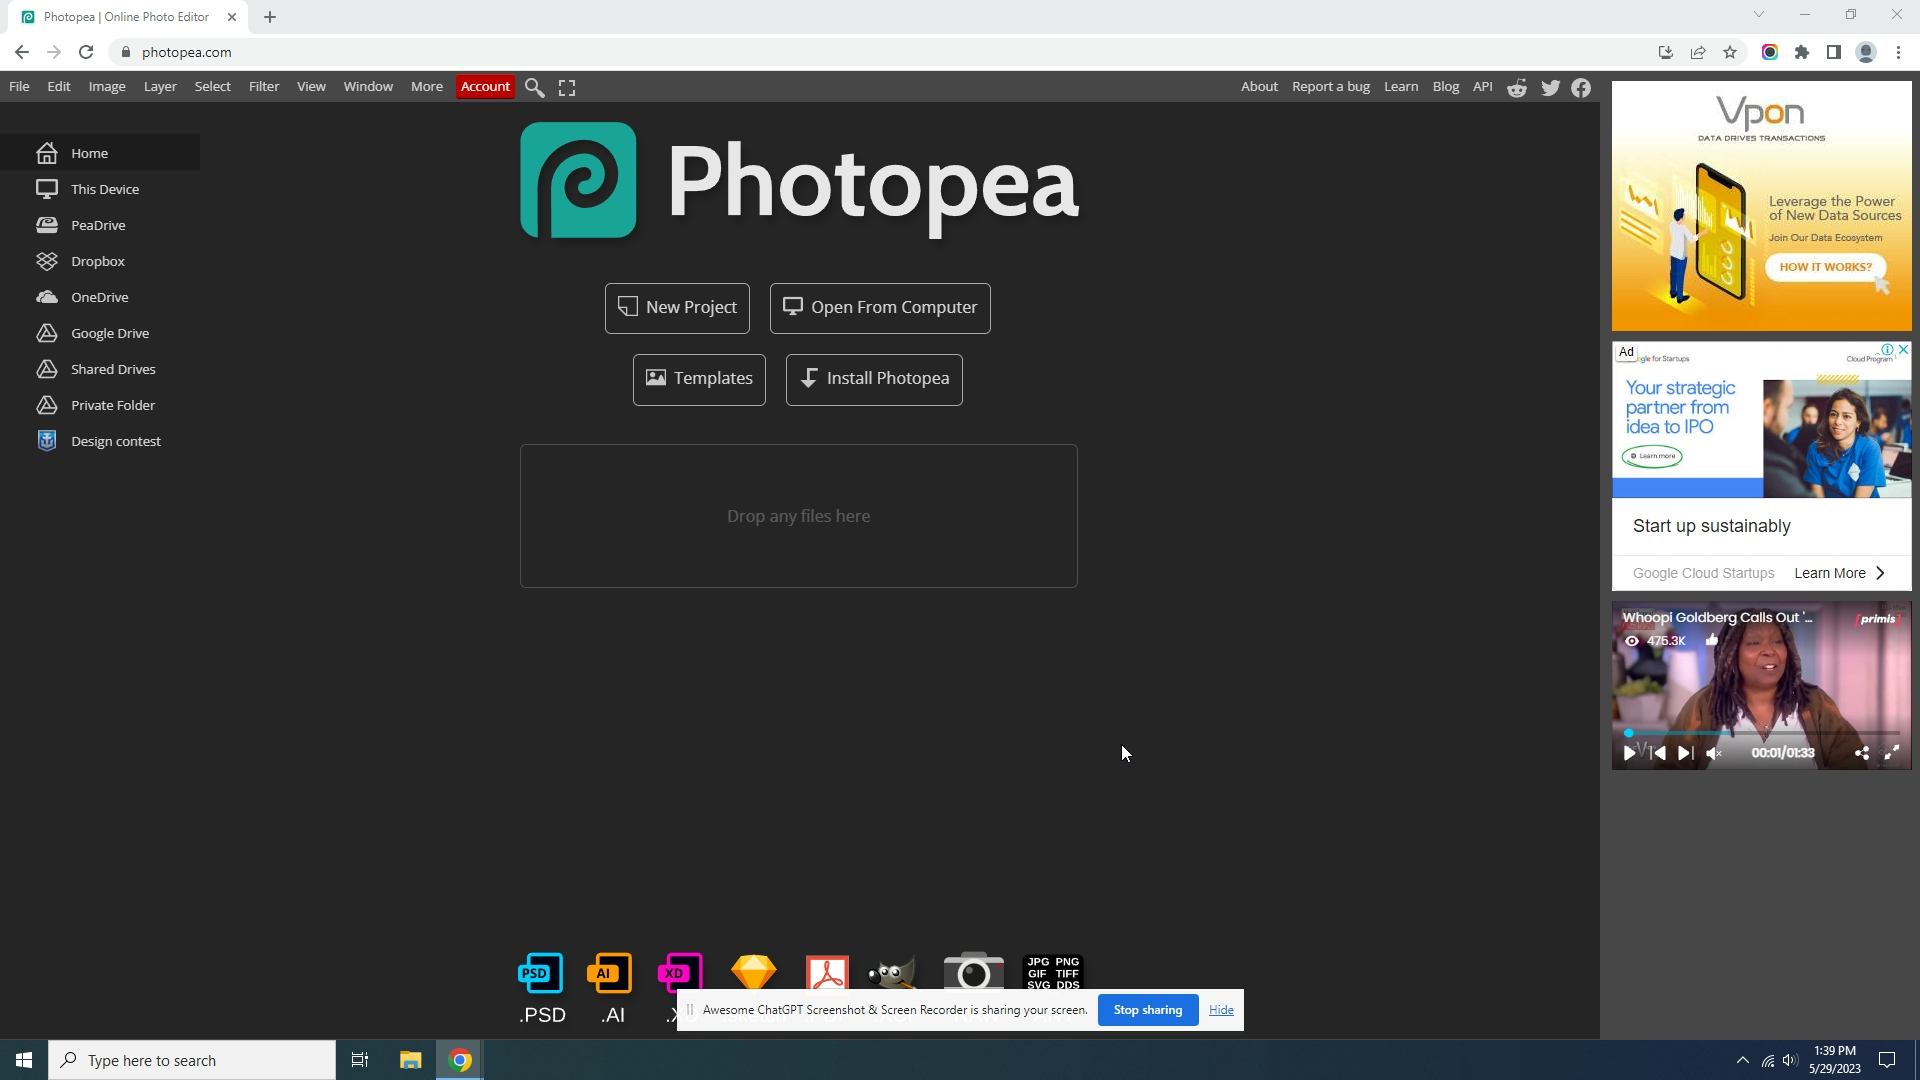The image size is (1920, 1080).
Task: Expand the video ad to fullscreen
Action: (1892, 753)
